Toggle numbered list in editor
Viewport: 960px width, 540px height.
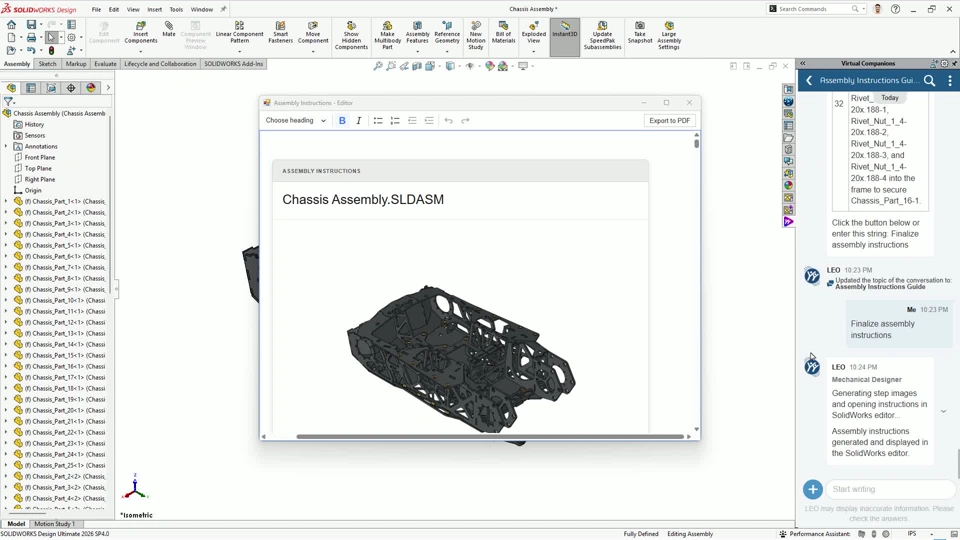pyautogui.click(x=395, y=121)
